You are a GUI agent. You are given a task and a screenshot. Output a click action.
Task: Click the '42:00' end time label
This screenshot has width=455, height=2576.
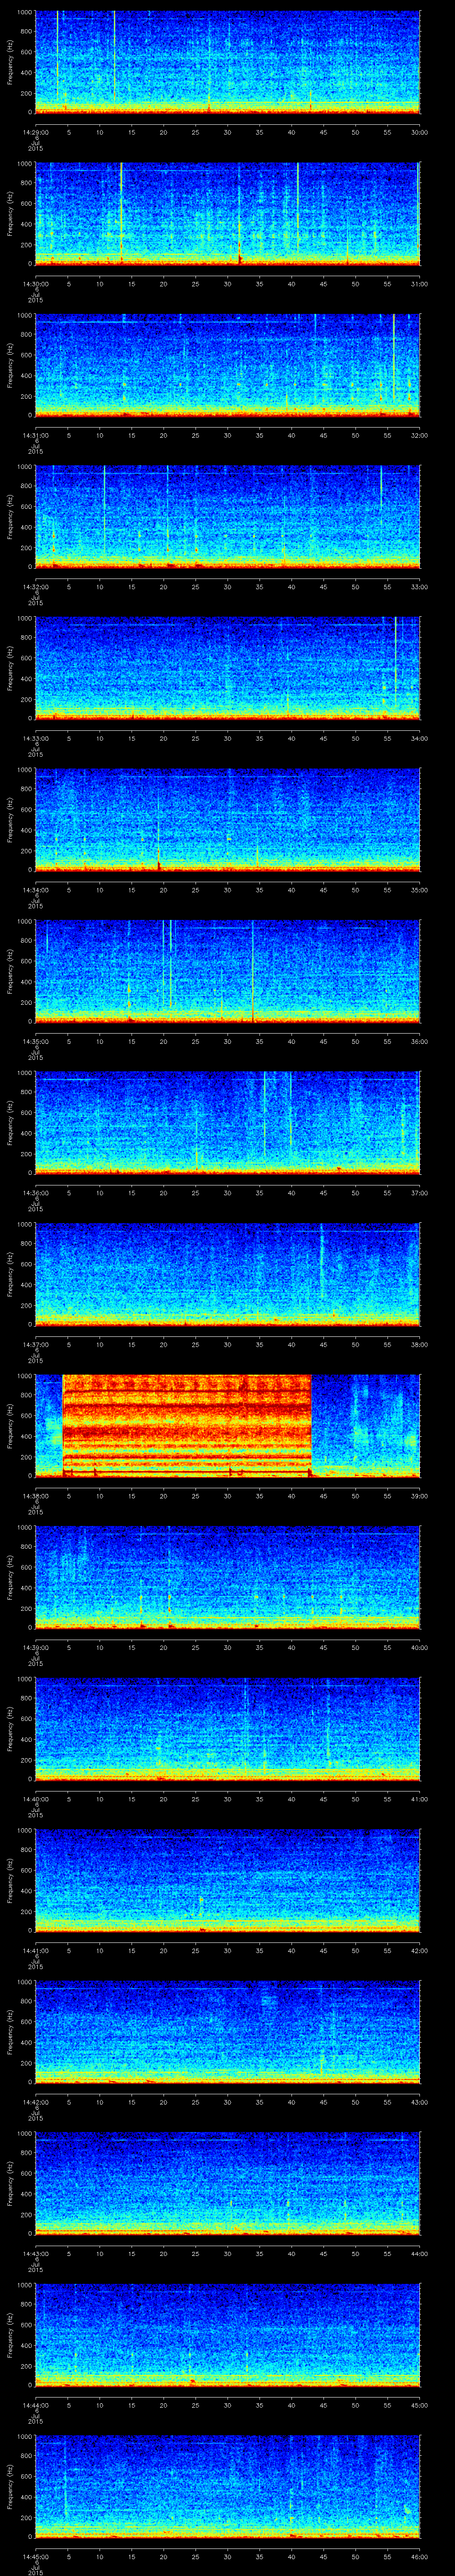pyautogui.click(x=419, y=1950)
